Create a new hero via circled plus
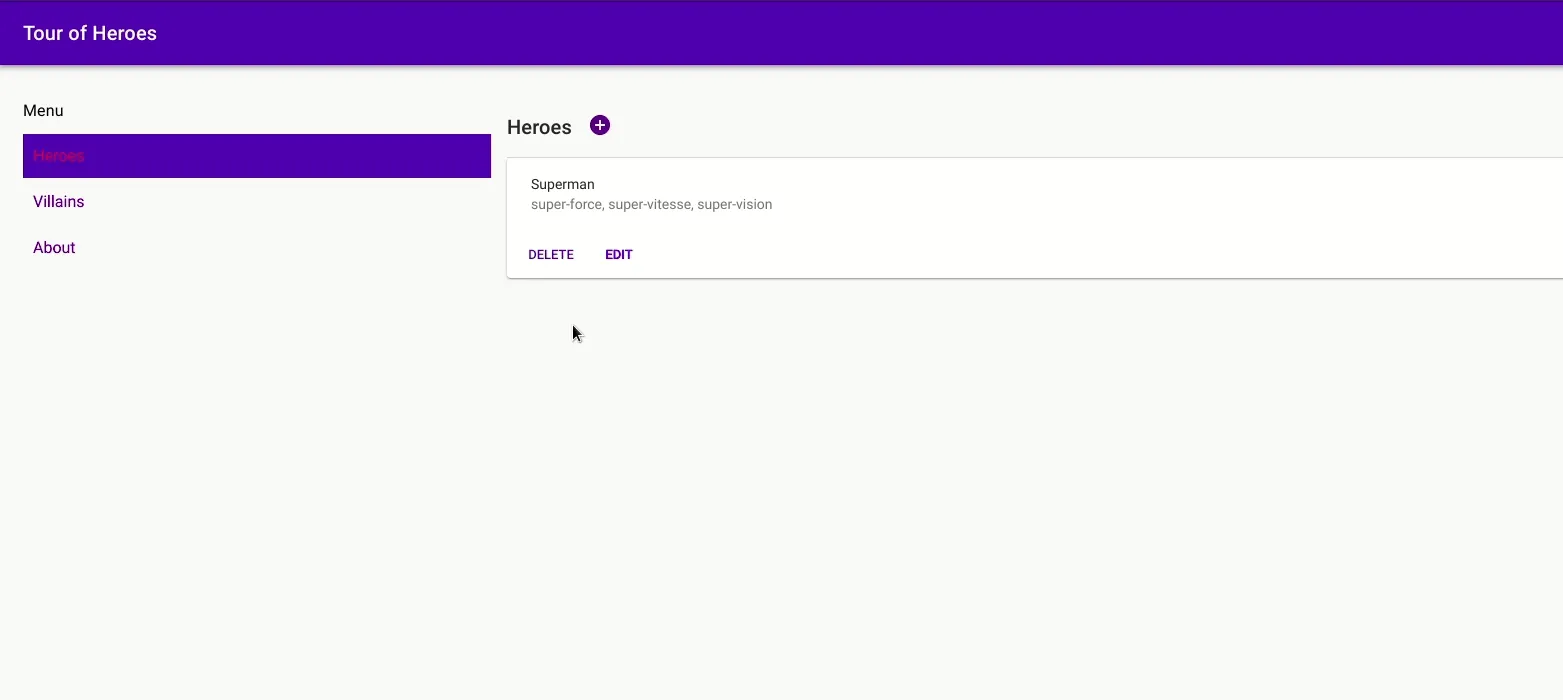Viewport: 1563px width, 700px height. (600, 125)
